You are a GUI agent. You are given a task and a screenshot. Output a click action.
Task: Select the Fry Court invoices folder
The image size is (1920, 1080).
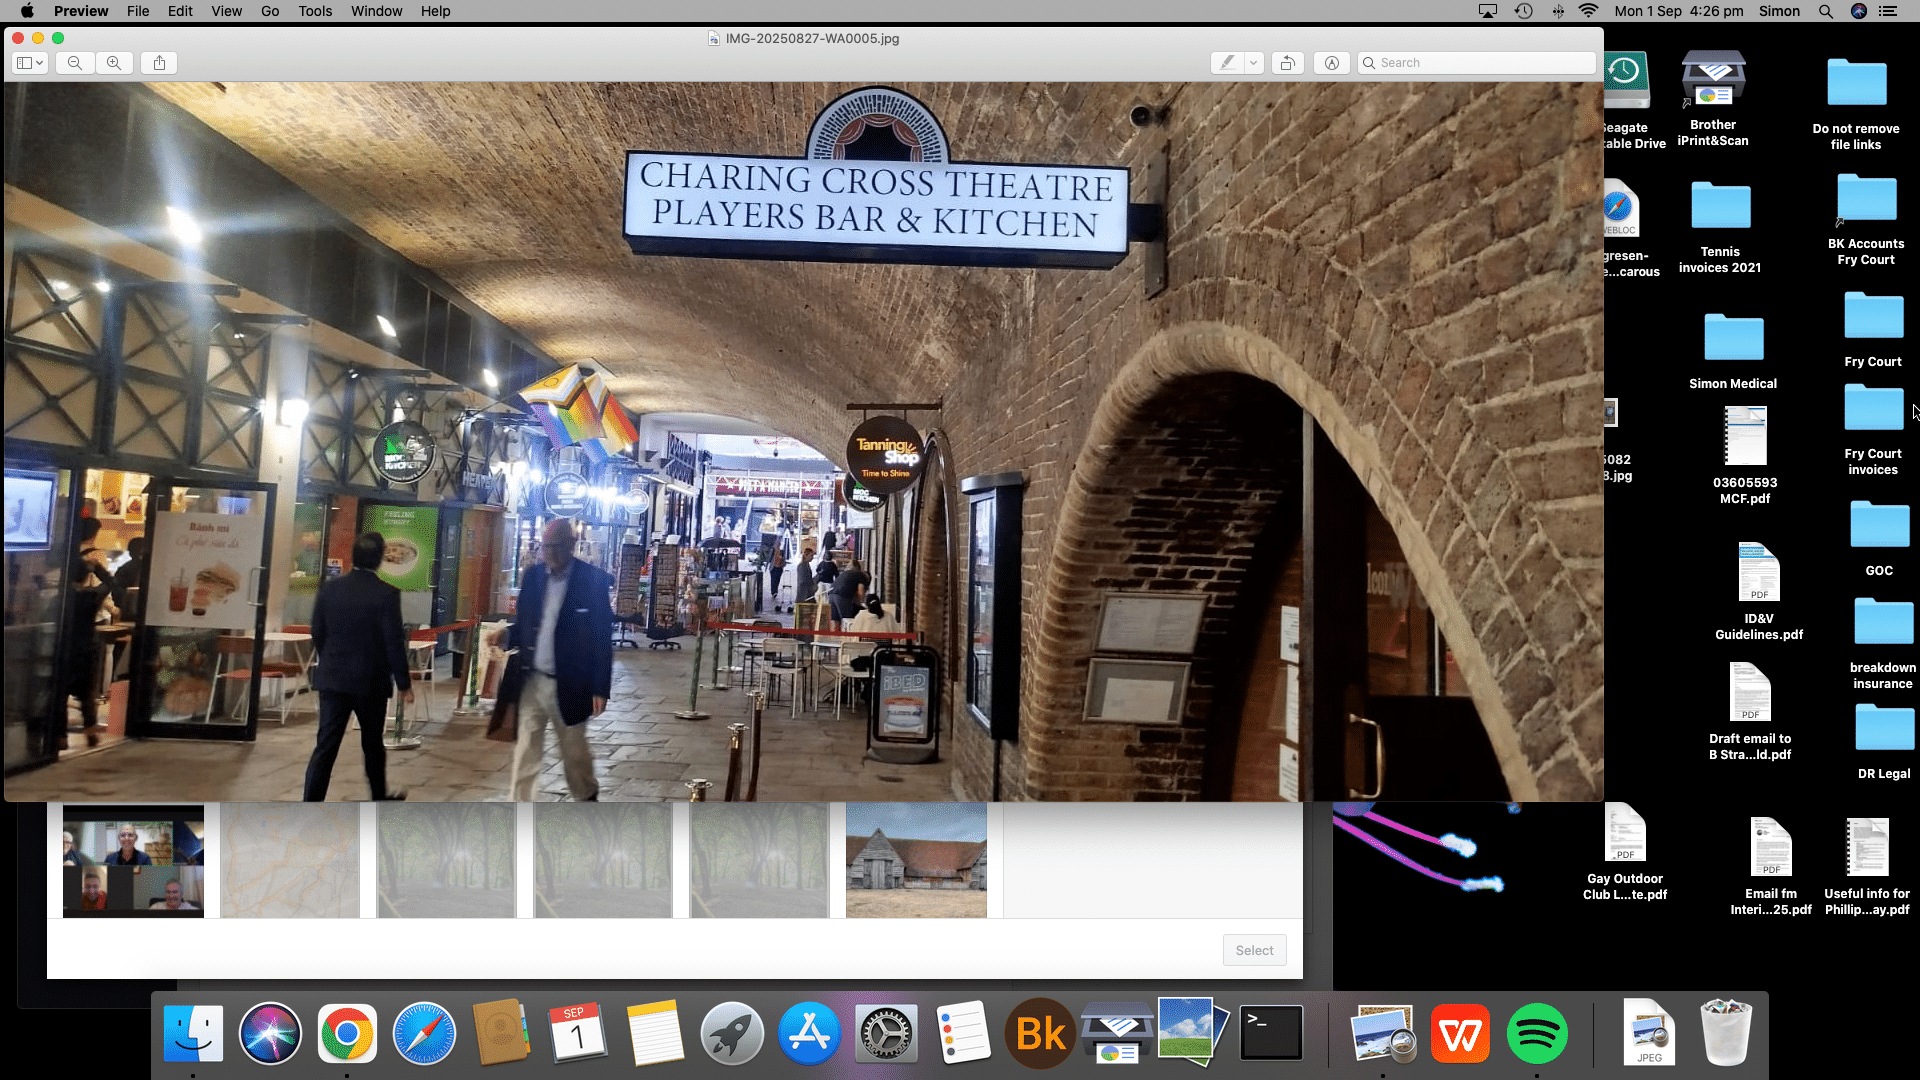1873,430
